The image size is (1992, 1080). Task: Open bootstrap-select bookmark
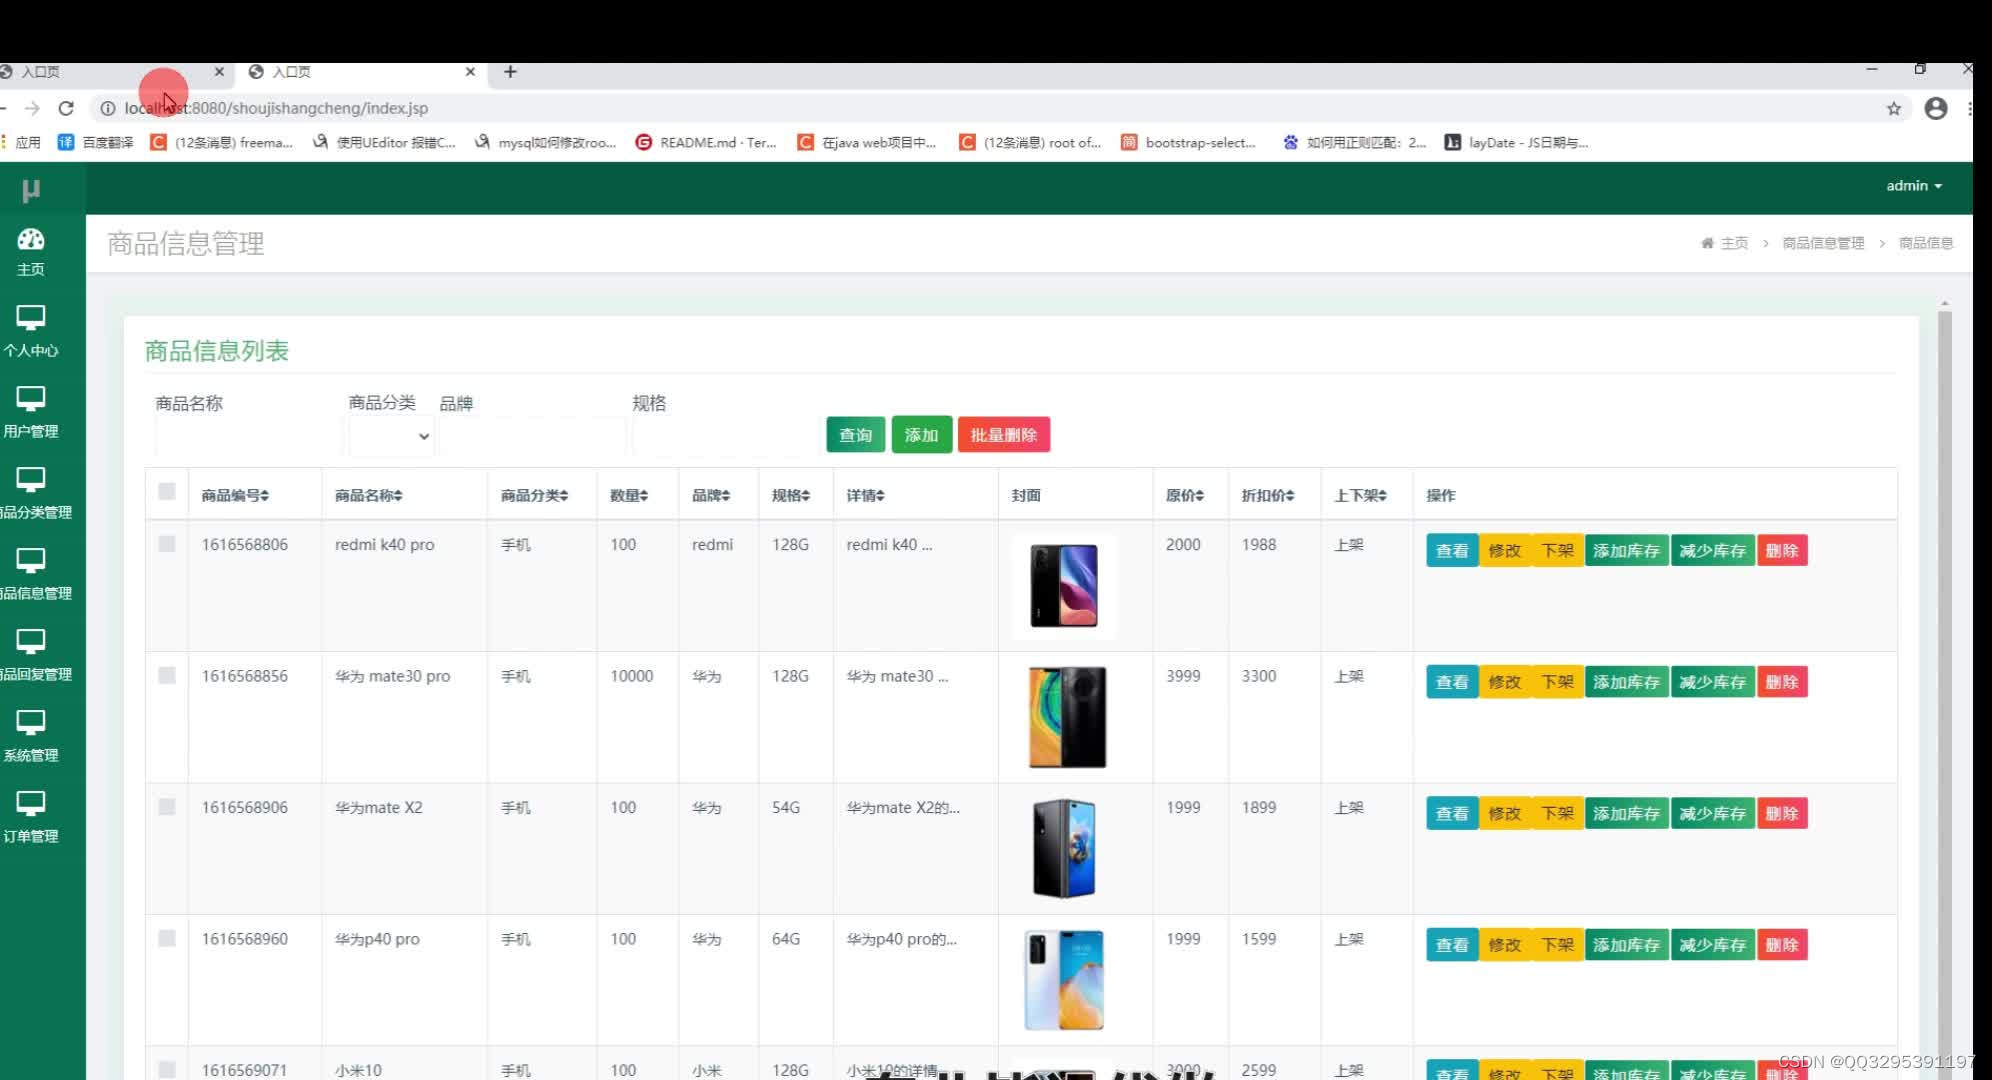point(1188,143)
